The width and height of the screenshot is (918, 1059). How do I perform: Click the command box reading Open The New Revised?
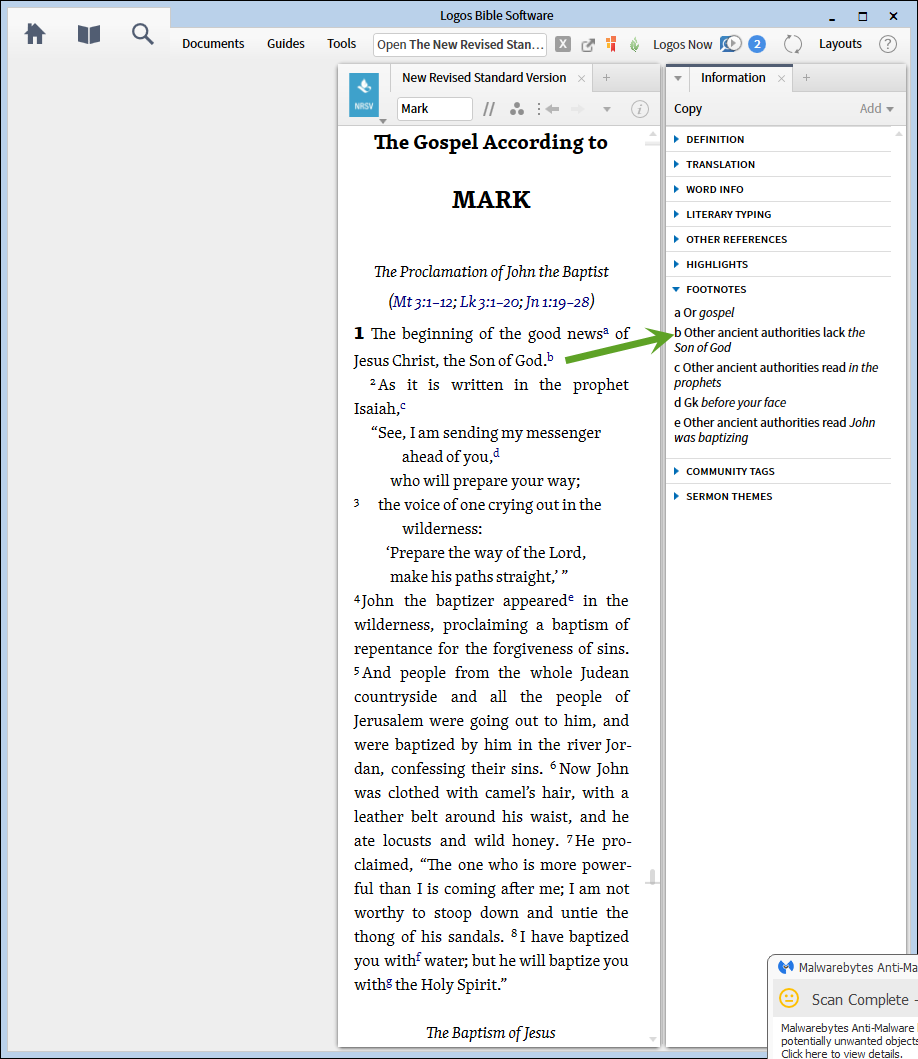(x=460, y=45)
